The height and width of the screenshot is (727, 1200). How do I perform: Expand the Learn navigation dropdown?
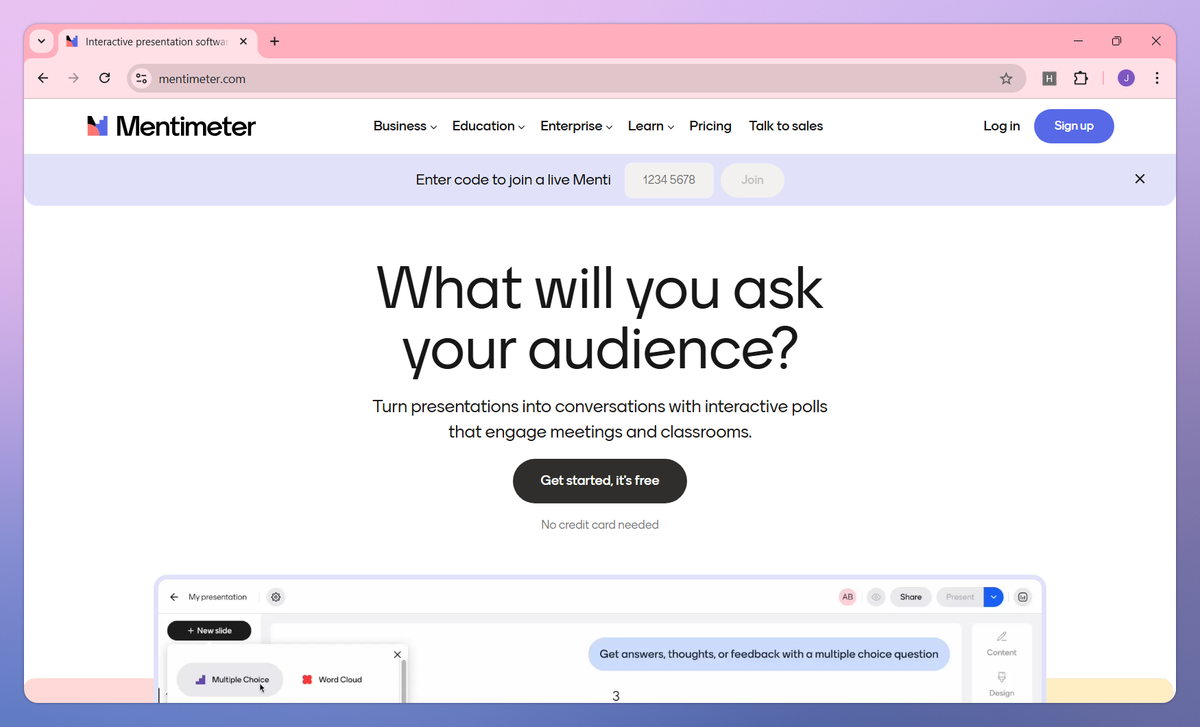[x=650, y=126]
